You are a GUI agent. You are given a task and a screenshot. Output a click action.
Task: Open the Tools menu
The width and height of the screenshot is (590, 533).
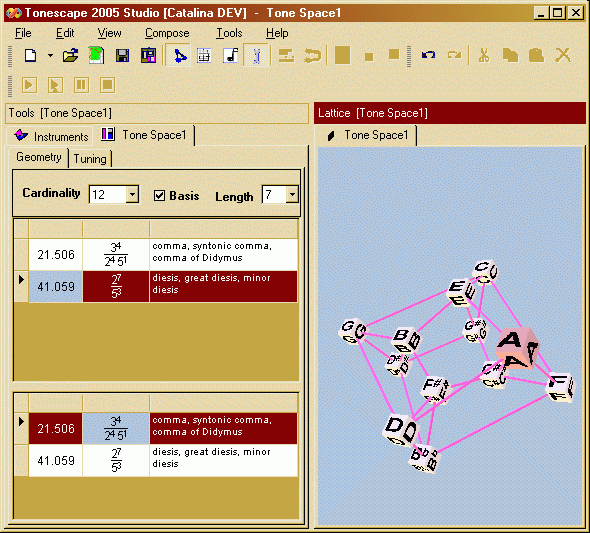229,33
